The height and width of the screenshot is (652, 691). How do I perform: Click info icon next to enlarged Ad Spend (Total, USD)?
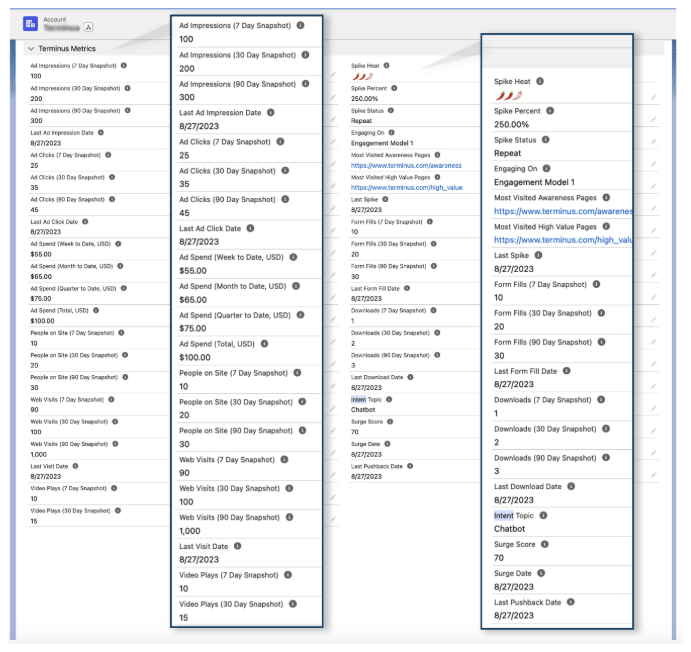(x=264, y=344)
